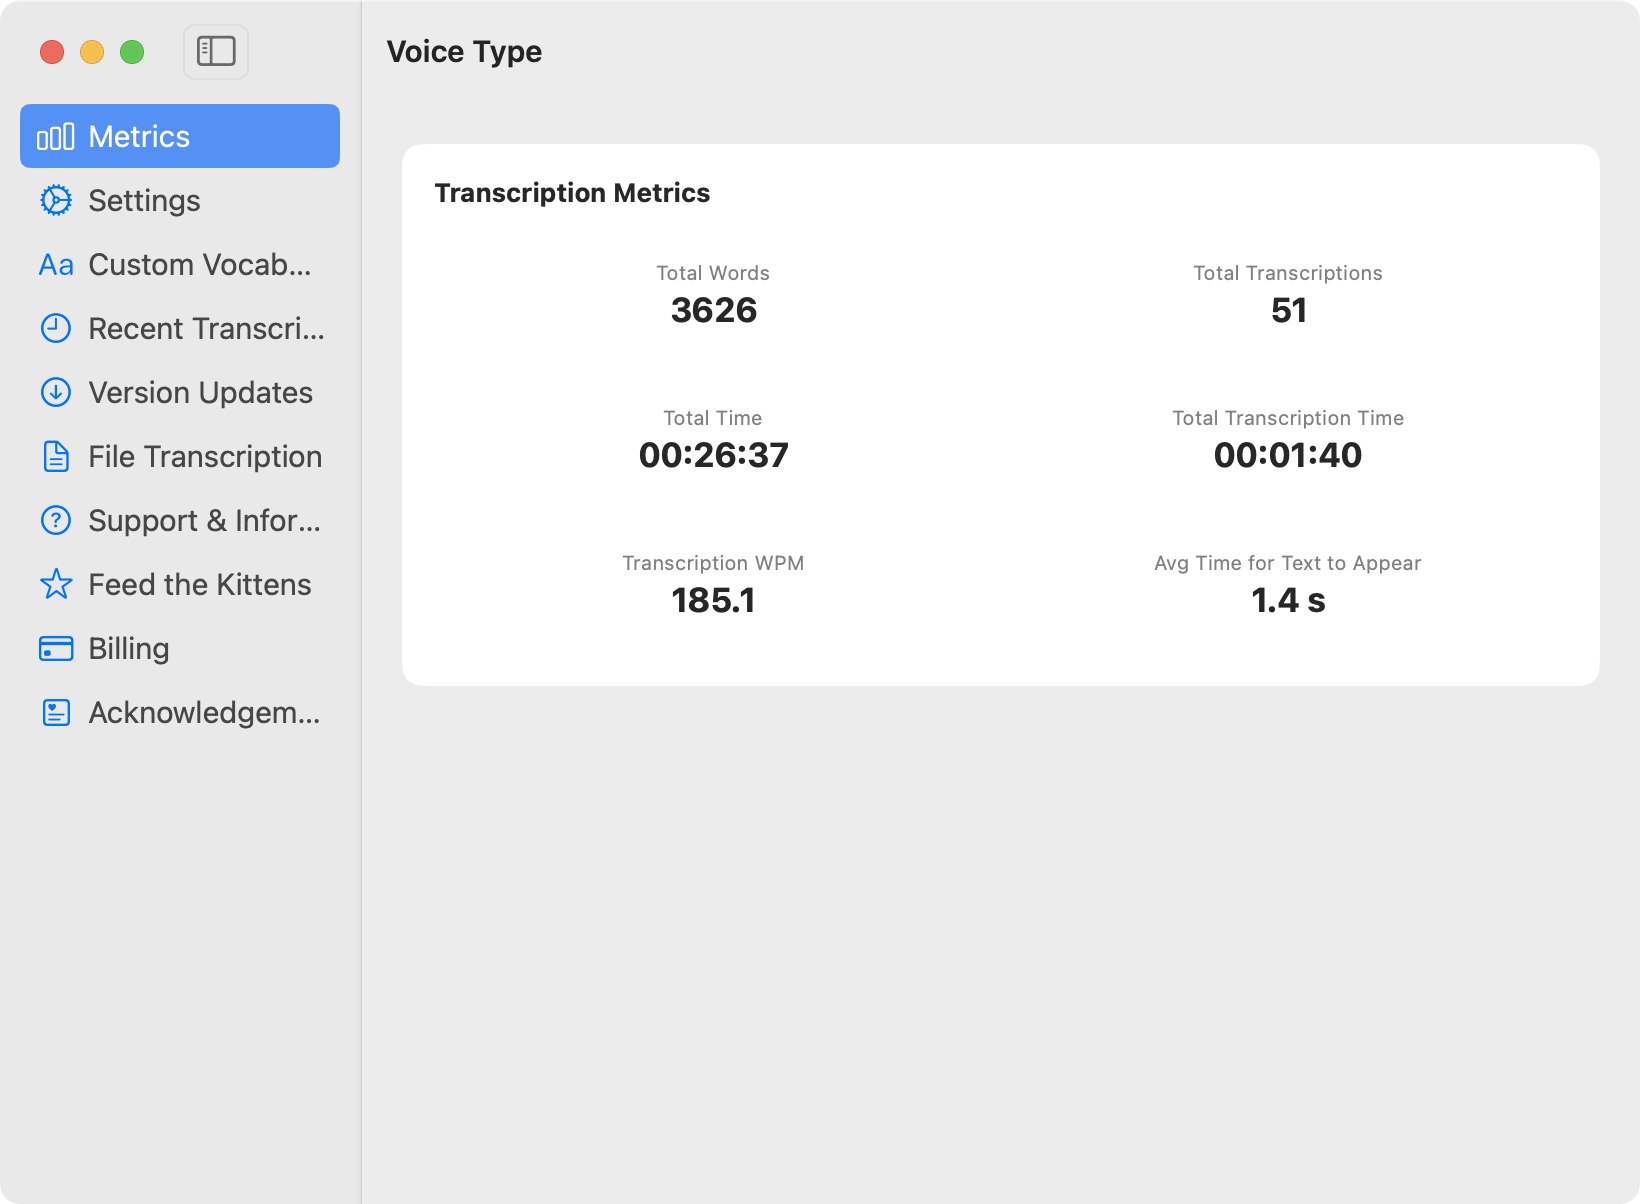The width and height of the screenshot is (1640, 1204).
Task: Click the Total Words value 3626
Action: 714,310
